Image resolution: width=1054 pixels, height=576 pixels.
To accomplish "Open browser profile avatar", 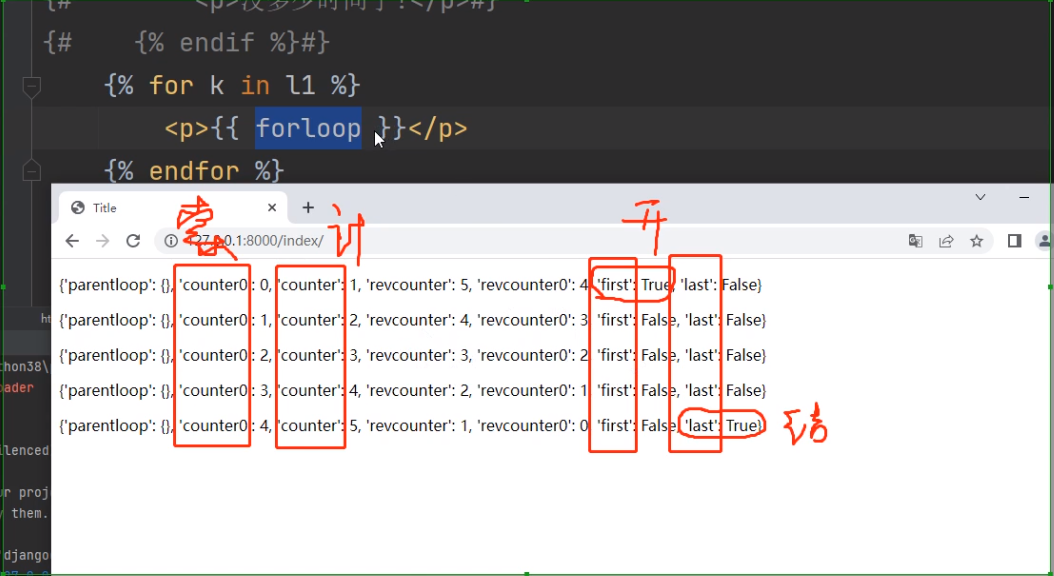I will coord(1045,241).
